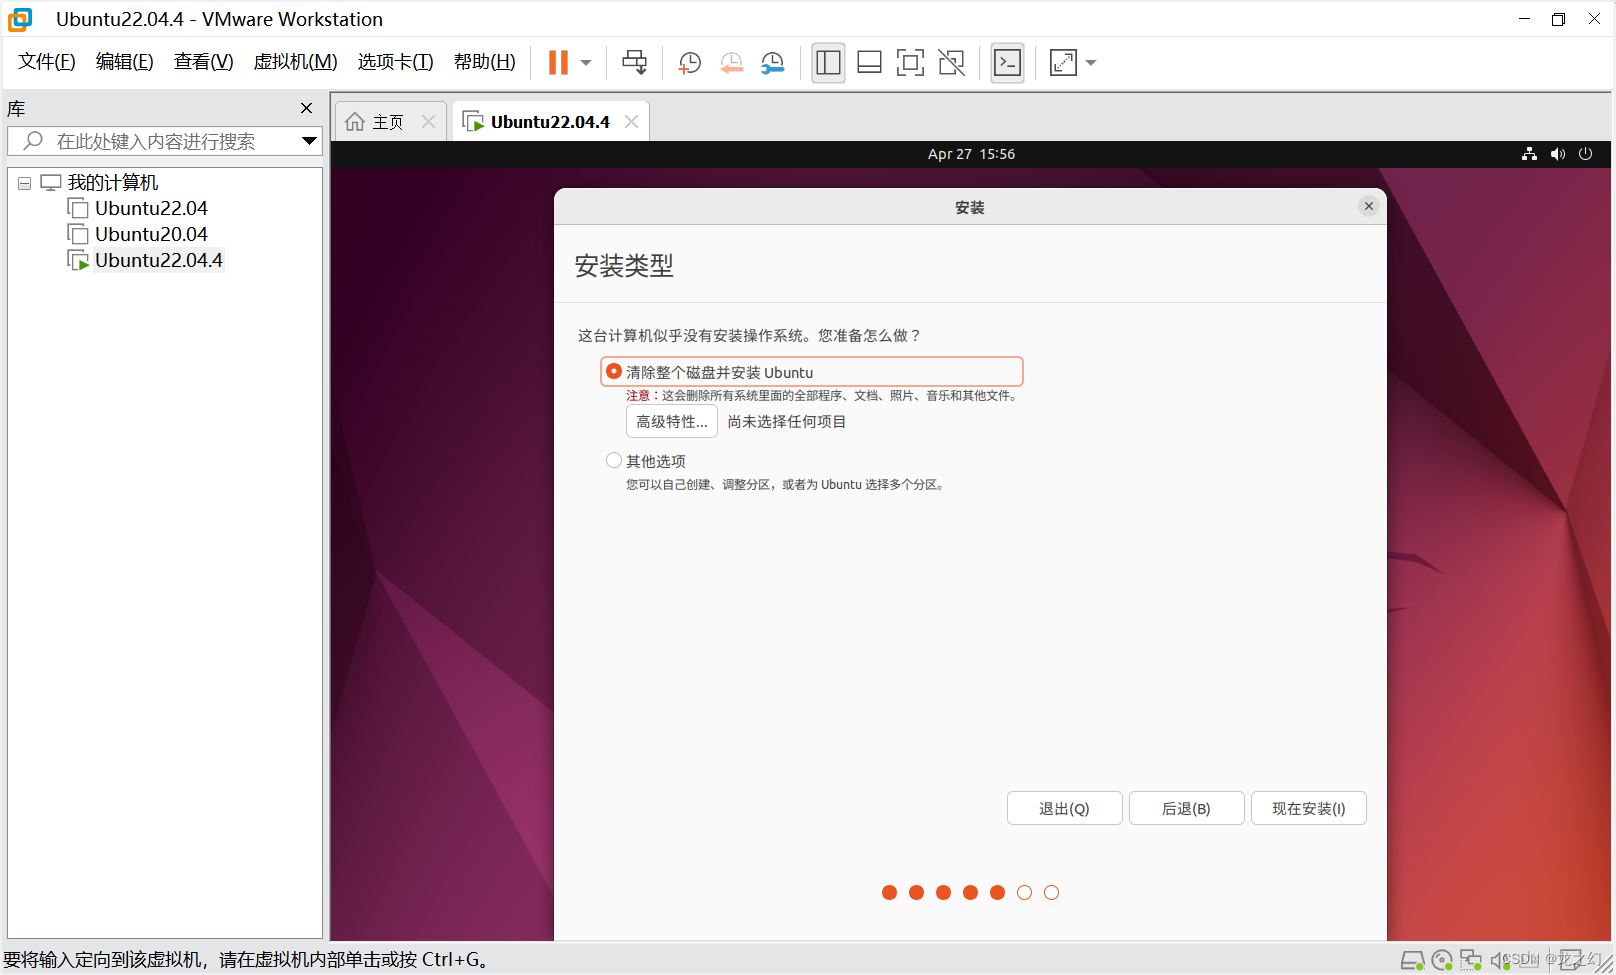The image size is (1616, 975).
Task: Close the Ubuntu22.04.4 tab
Action: (632, 121)
